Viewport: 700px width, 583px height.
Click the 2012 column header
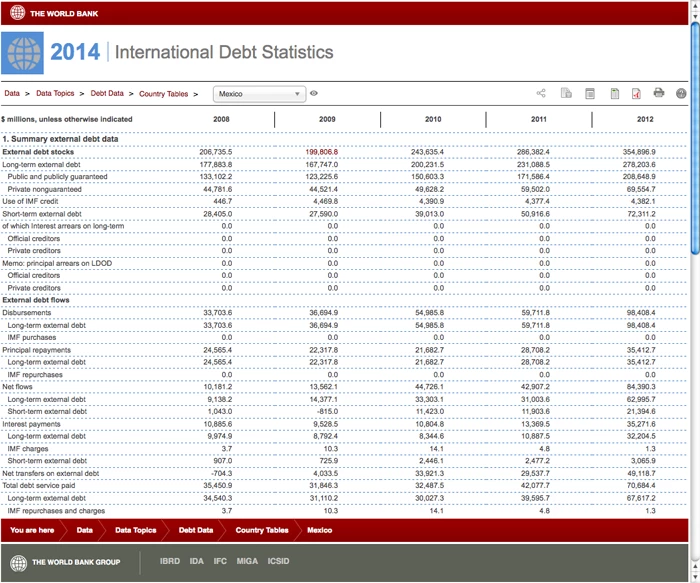pos(645,119)
